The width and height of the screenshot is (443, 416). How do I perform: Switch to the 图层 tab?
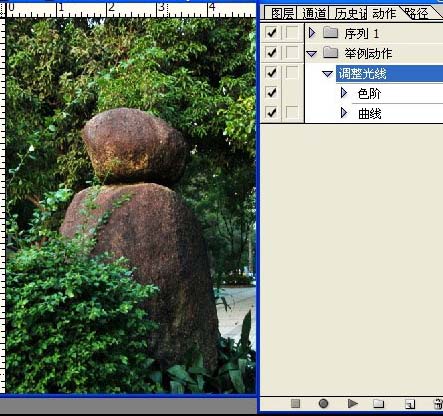pos(282,14)
